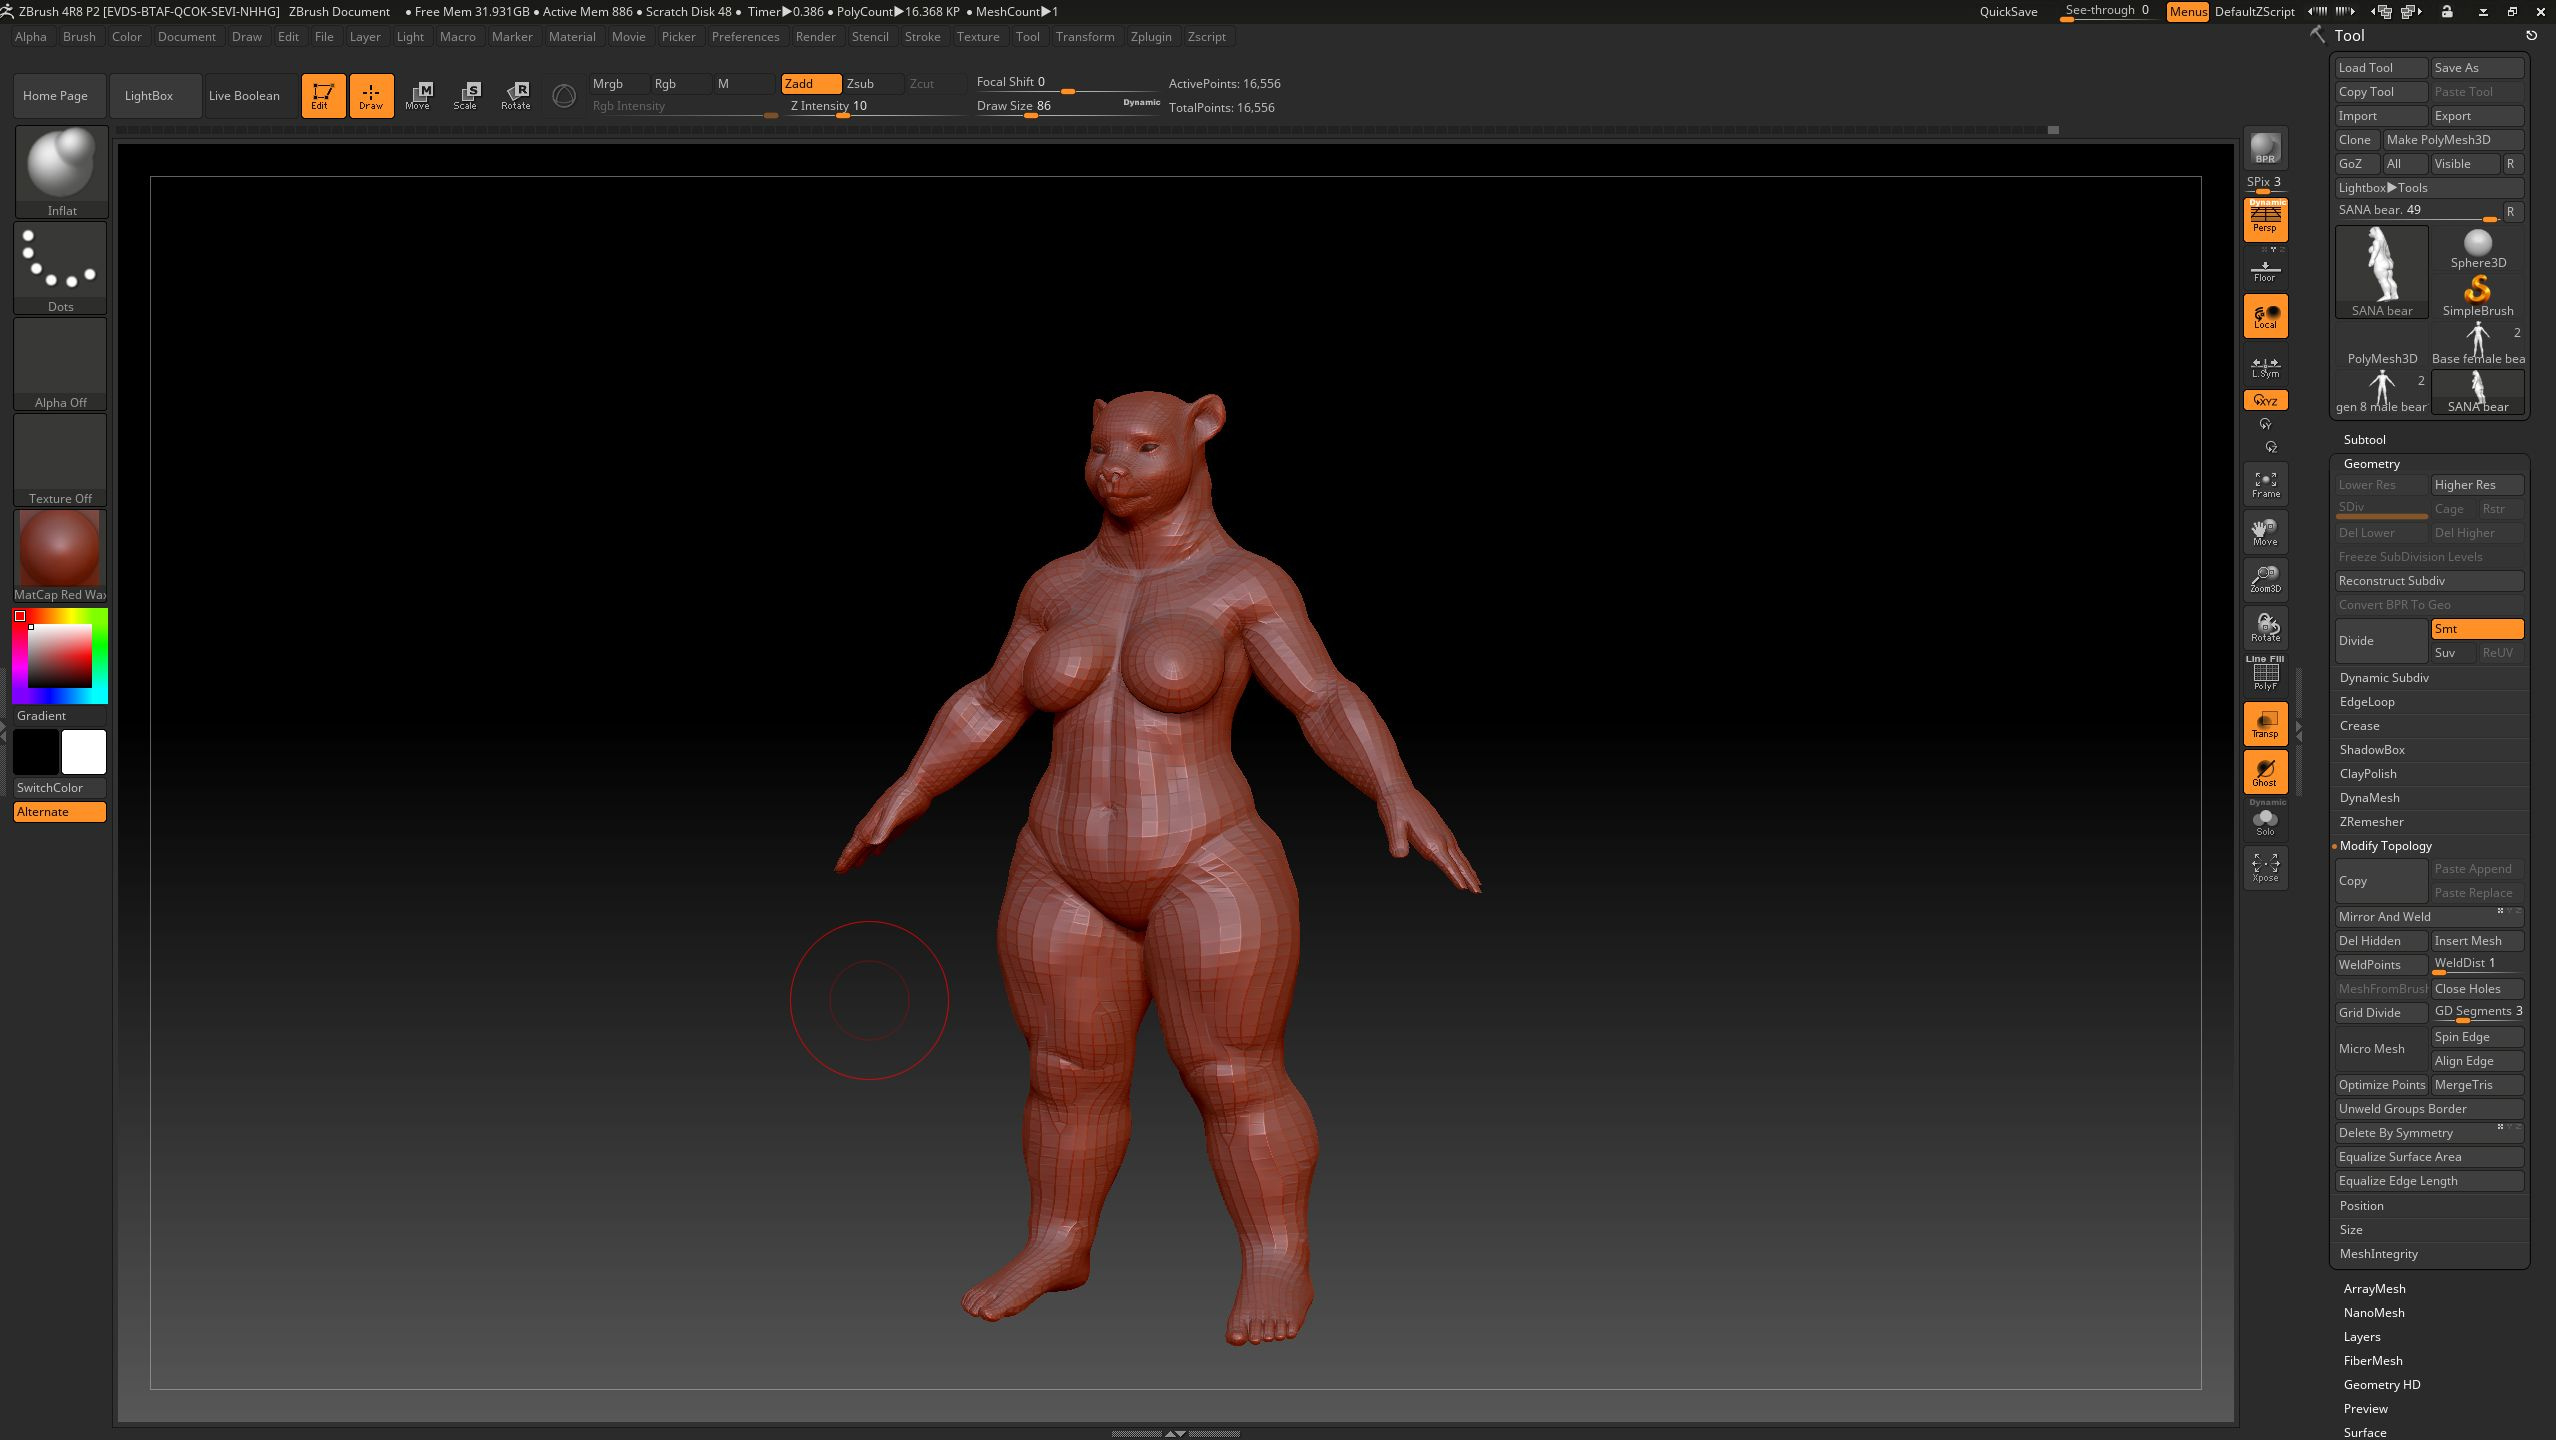The width and height of the screenshot is (2556, 1440).
Task: Click the Xpose icon
Action: 2265,866
